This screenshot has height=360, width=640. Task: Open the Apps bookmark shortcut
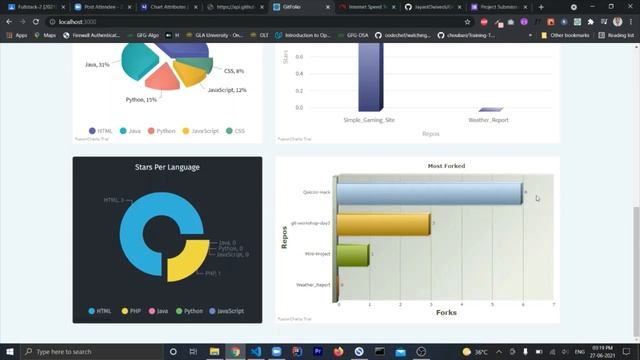coord(17,36)
